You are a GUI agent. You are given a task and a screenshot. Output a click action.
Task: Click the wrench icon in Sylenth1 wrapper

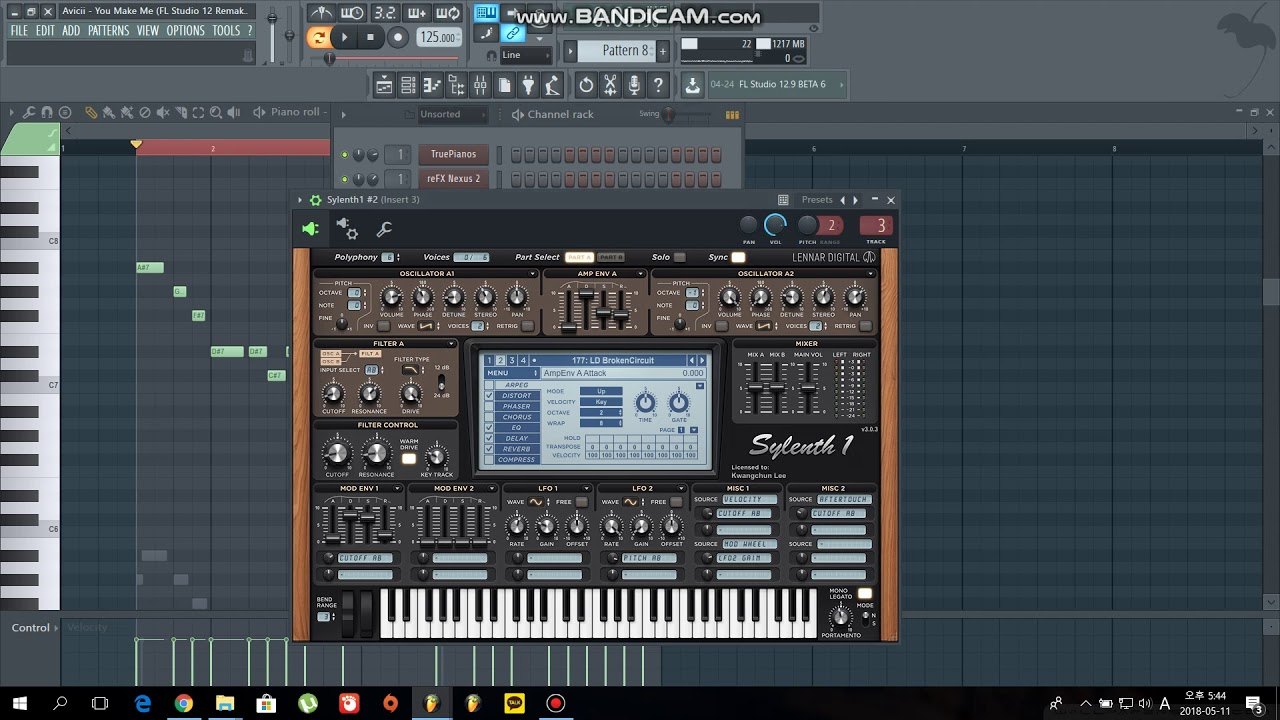(x=384, y=230)
